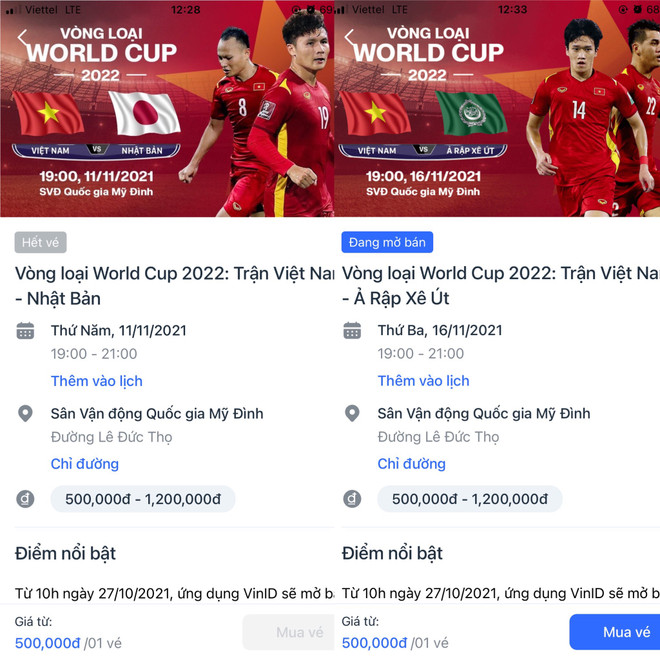Tap back arrow on Vietnam–Japan match screen

click(x=23, y=38)
